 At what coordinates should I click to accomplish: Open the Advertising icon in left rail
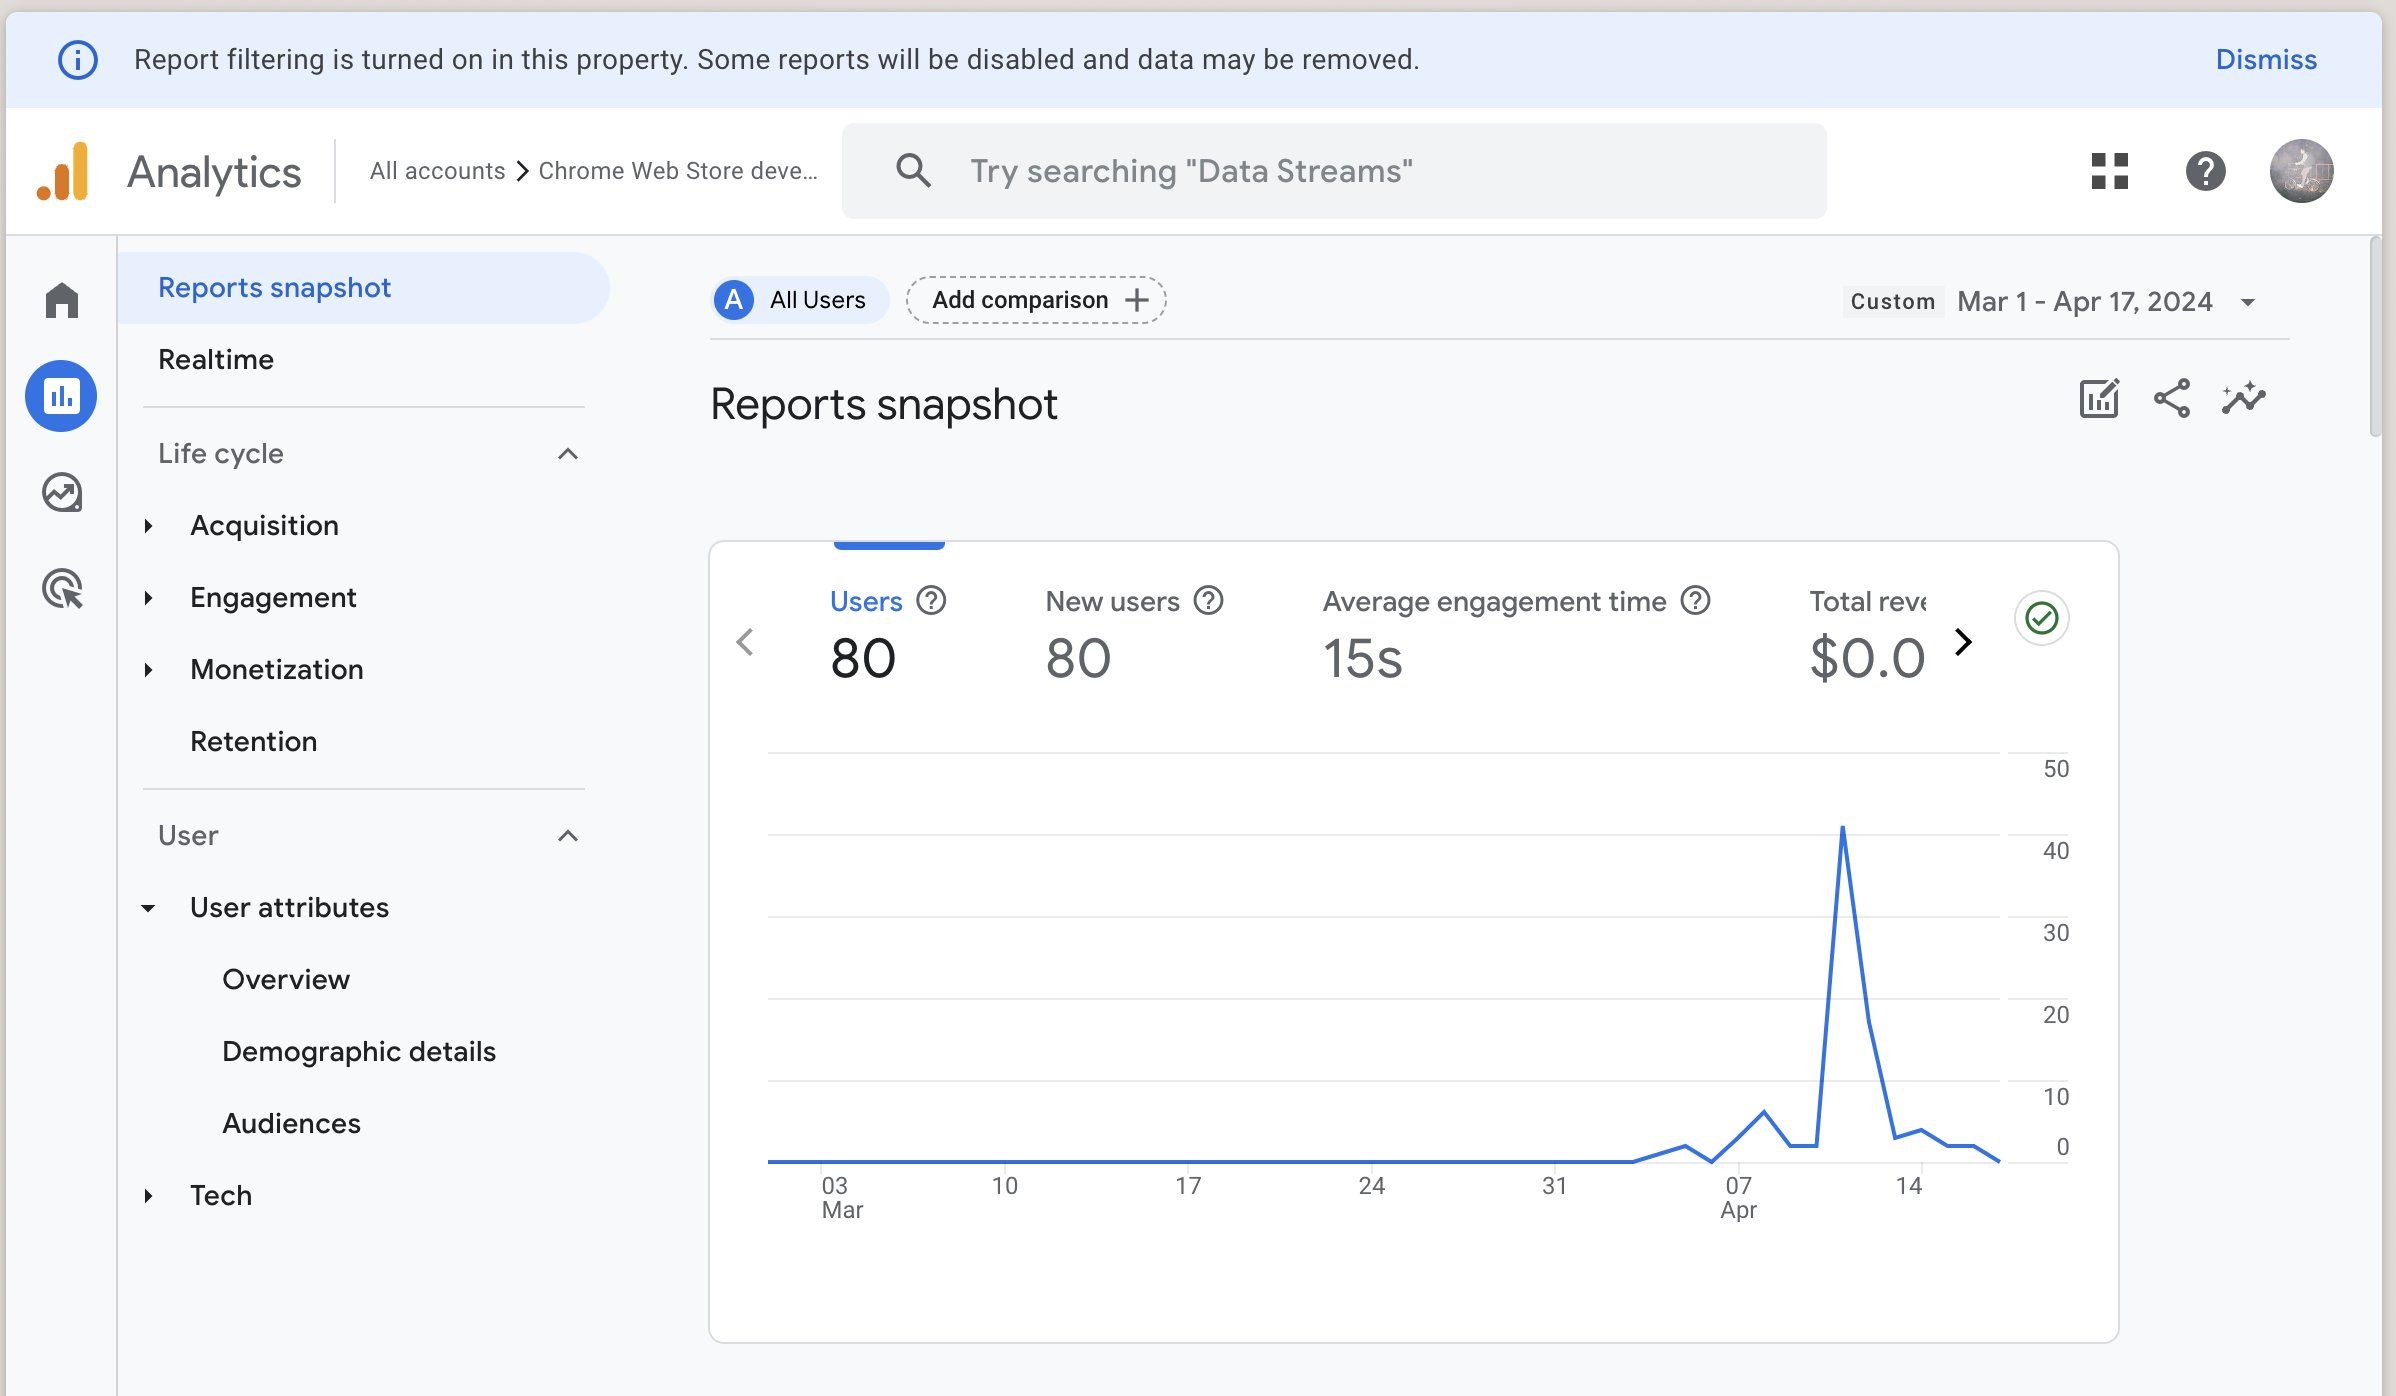(62, 589)
